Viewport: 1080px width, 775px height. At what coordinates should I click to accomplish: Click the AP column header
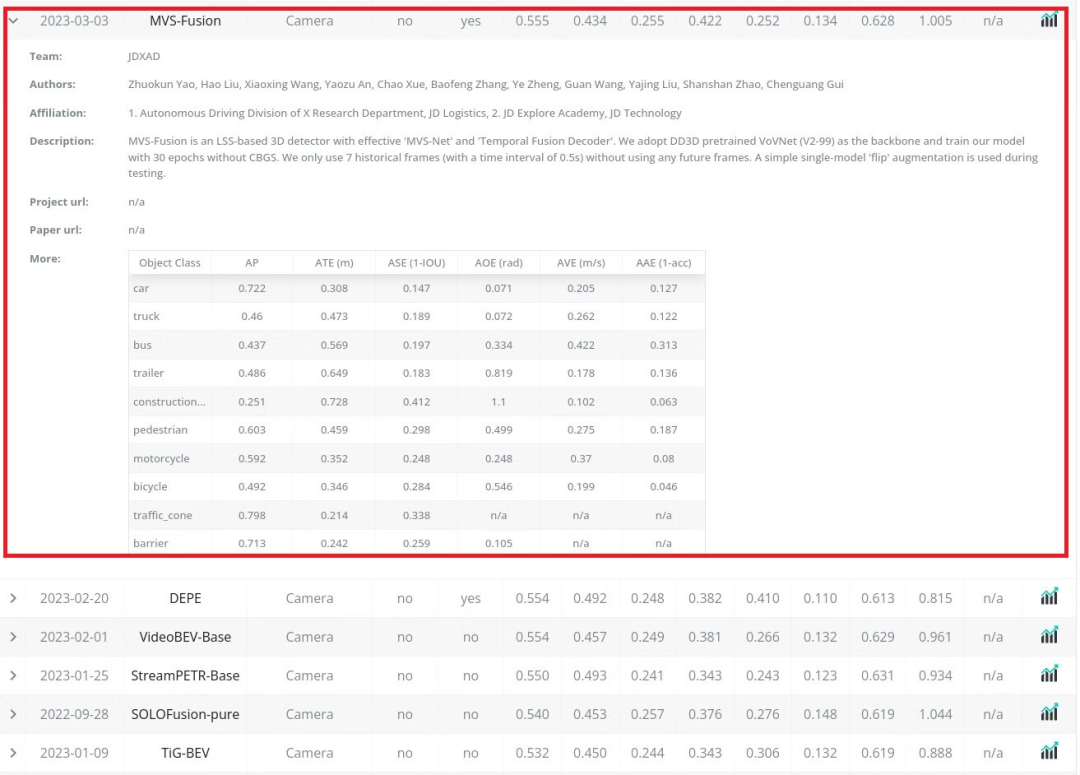point(252,263)
